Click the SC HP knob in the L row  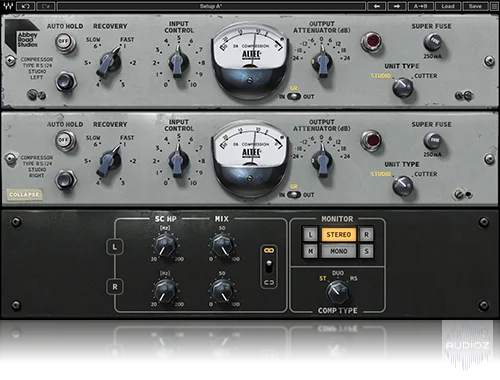click(165, 246)
